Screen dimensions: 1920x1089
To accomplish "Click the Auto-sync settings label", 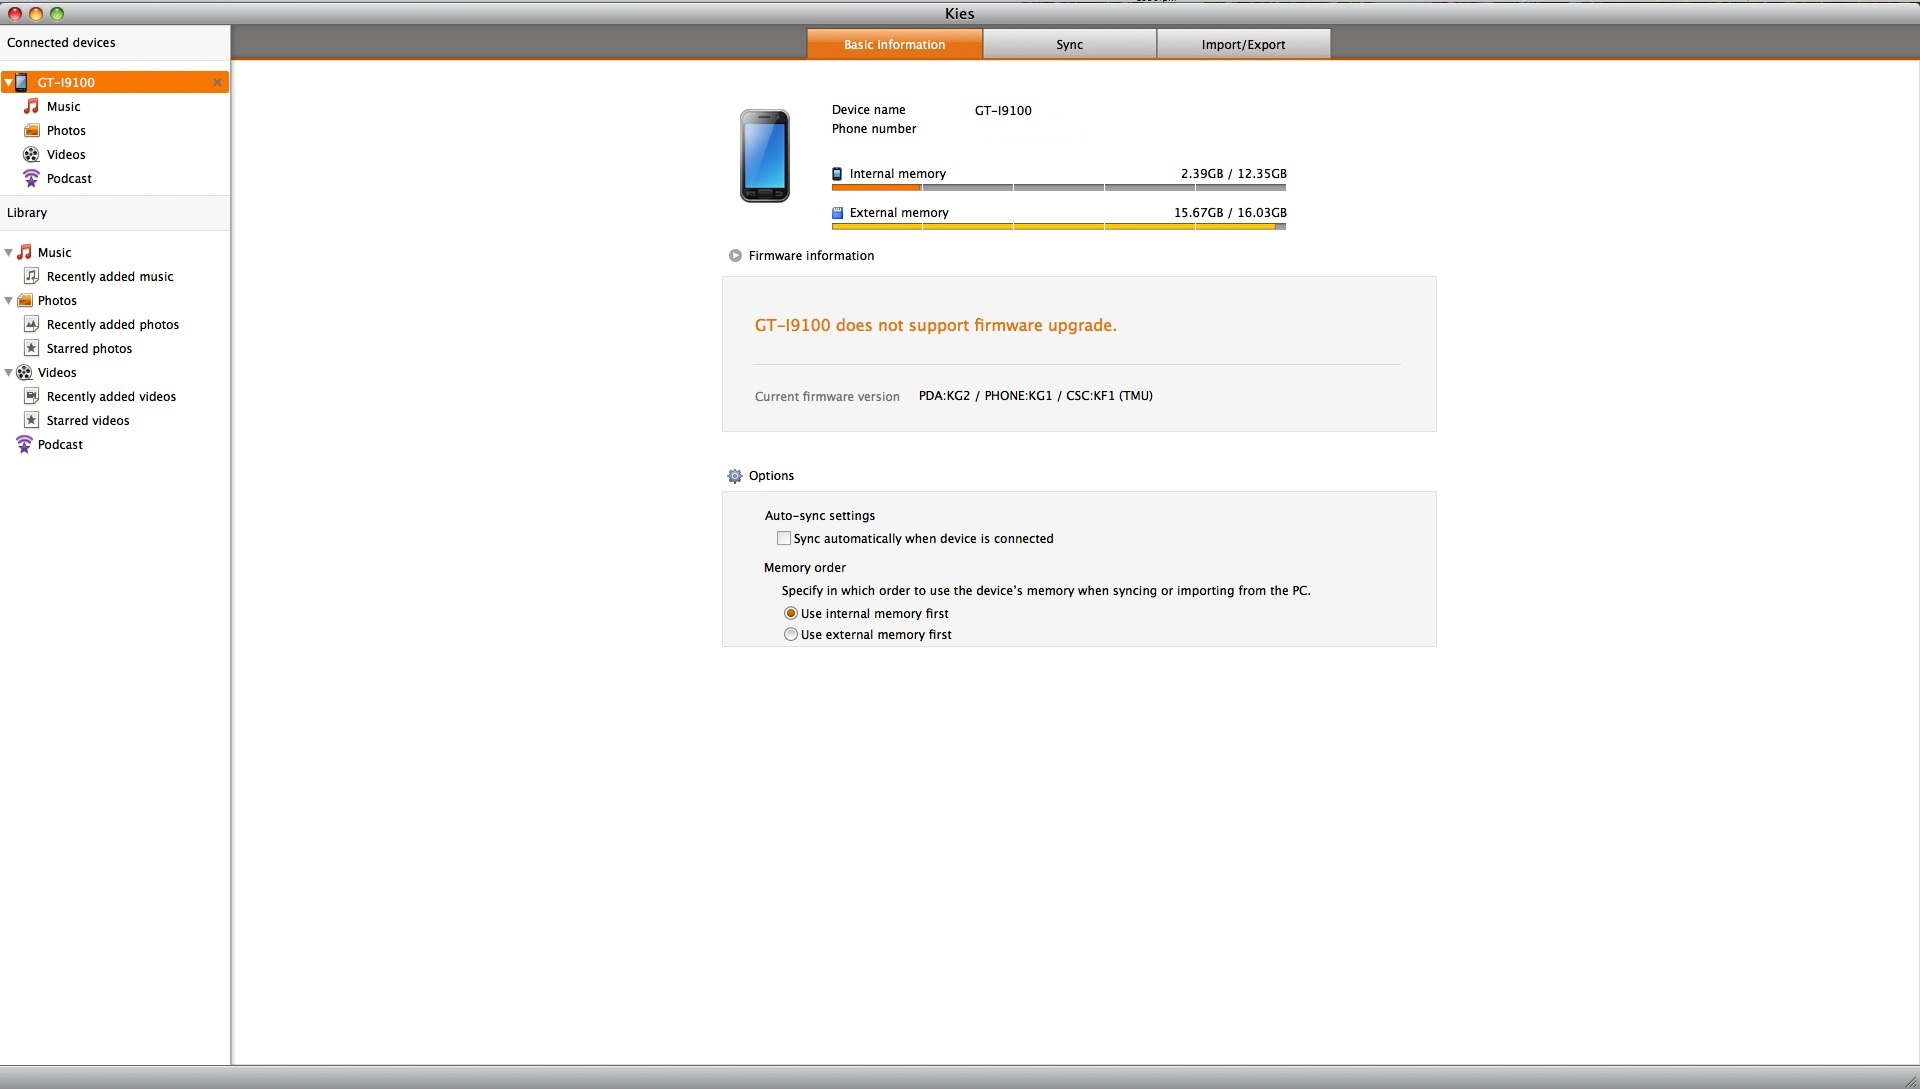I will (x=820, y=516).
